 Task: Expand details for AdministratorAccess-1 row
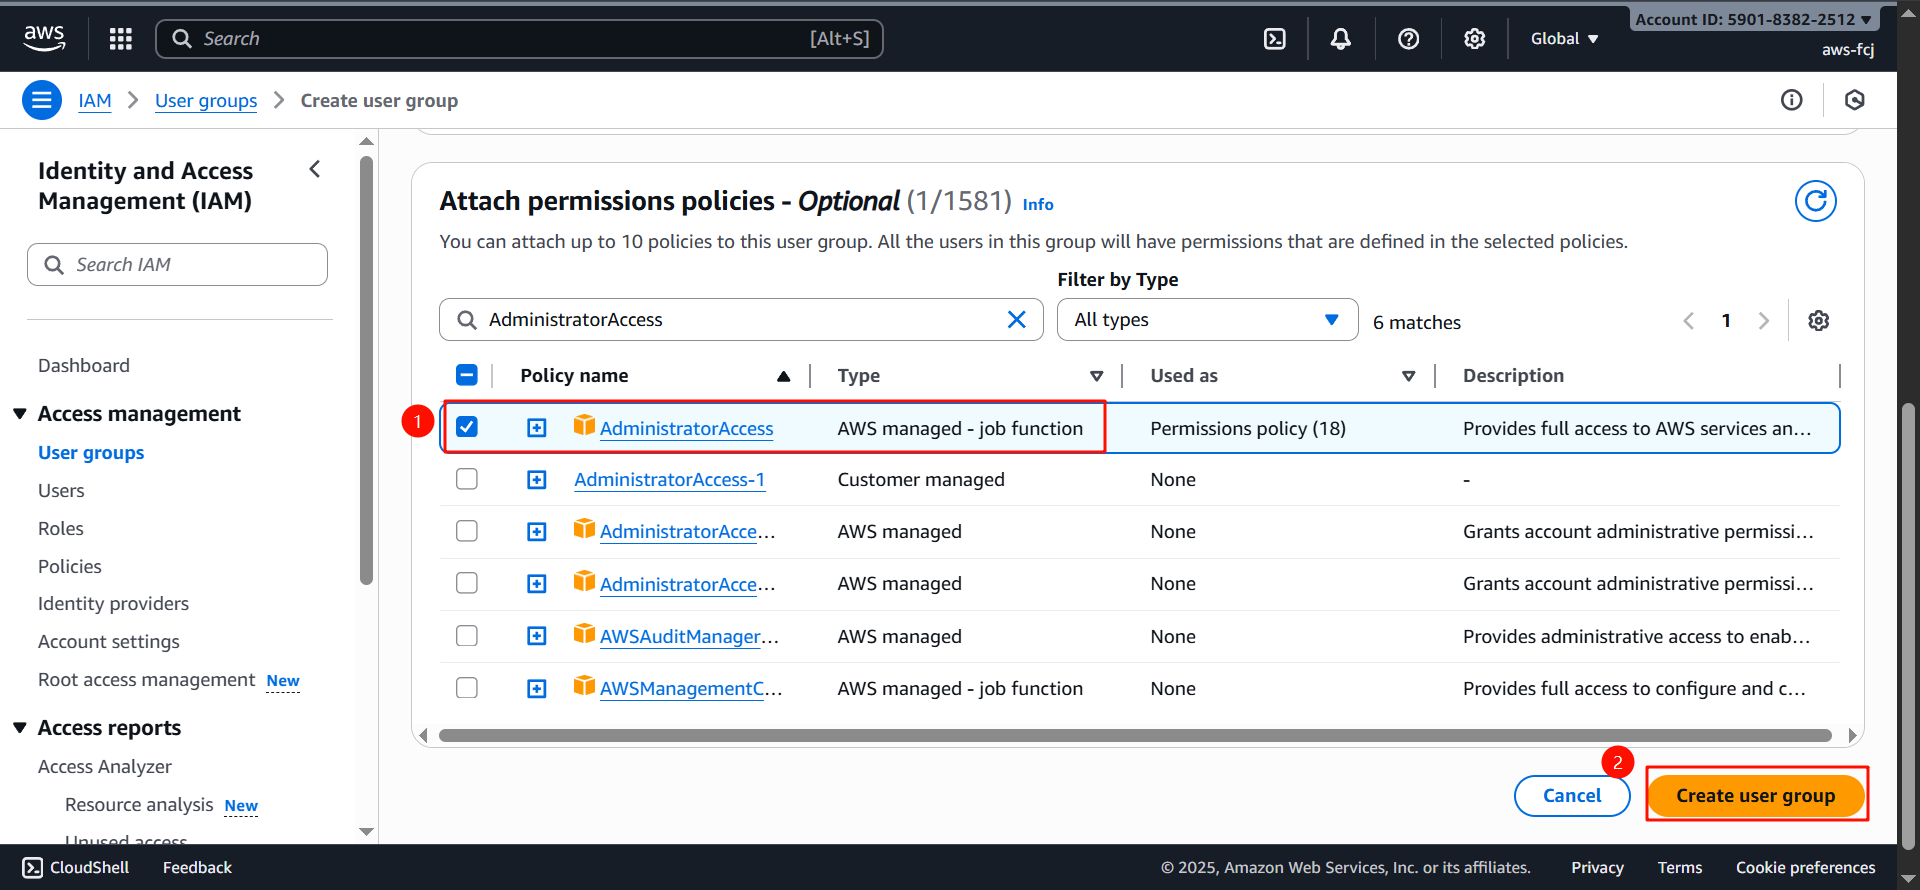point(537,480)
